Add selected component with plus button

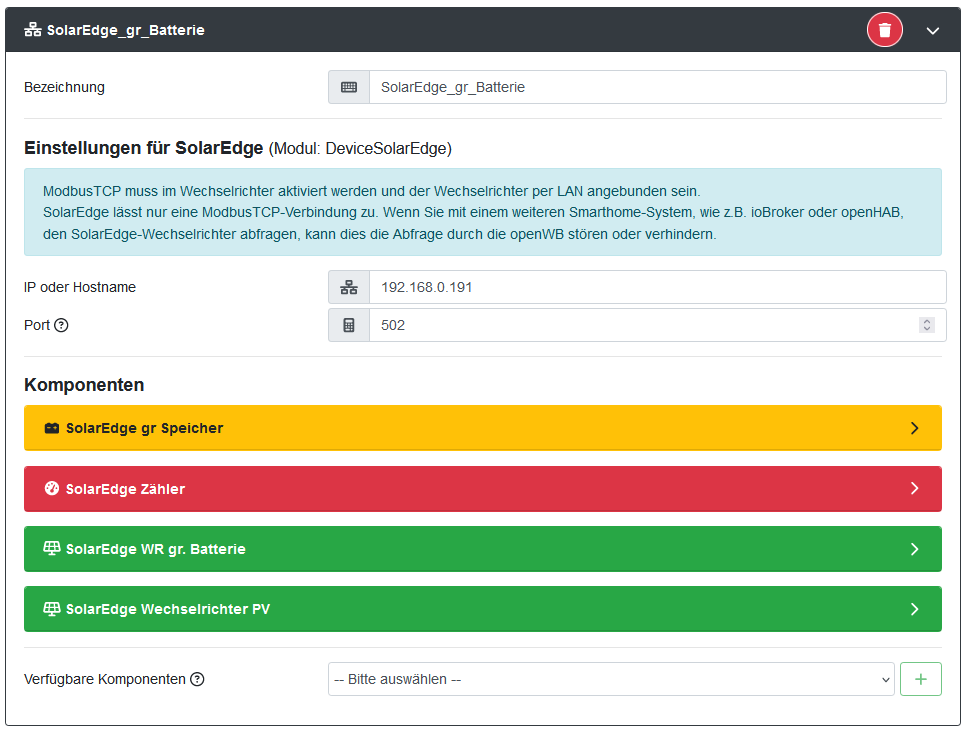[x=920, y=679]
